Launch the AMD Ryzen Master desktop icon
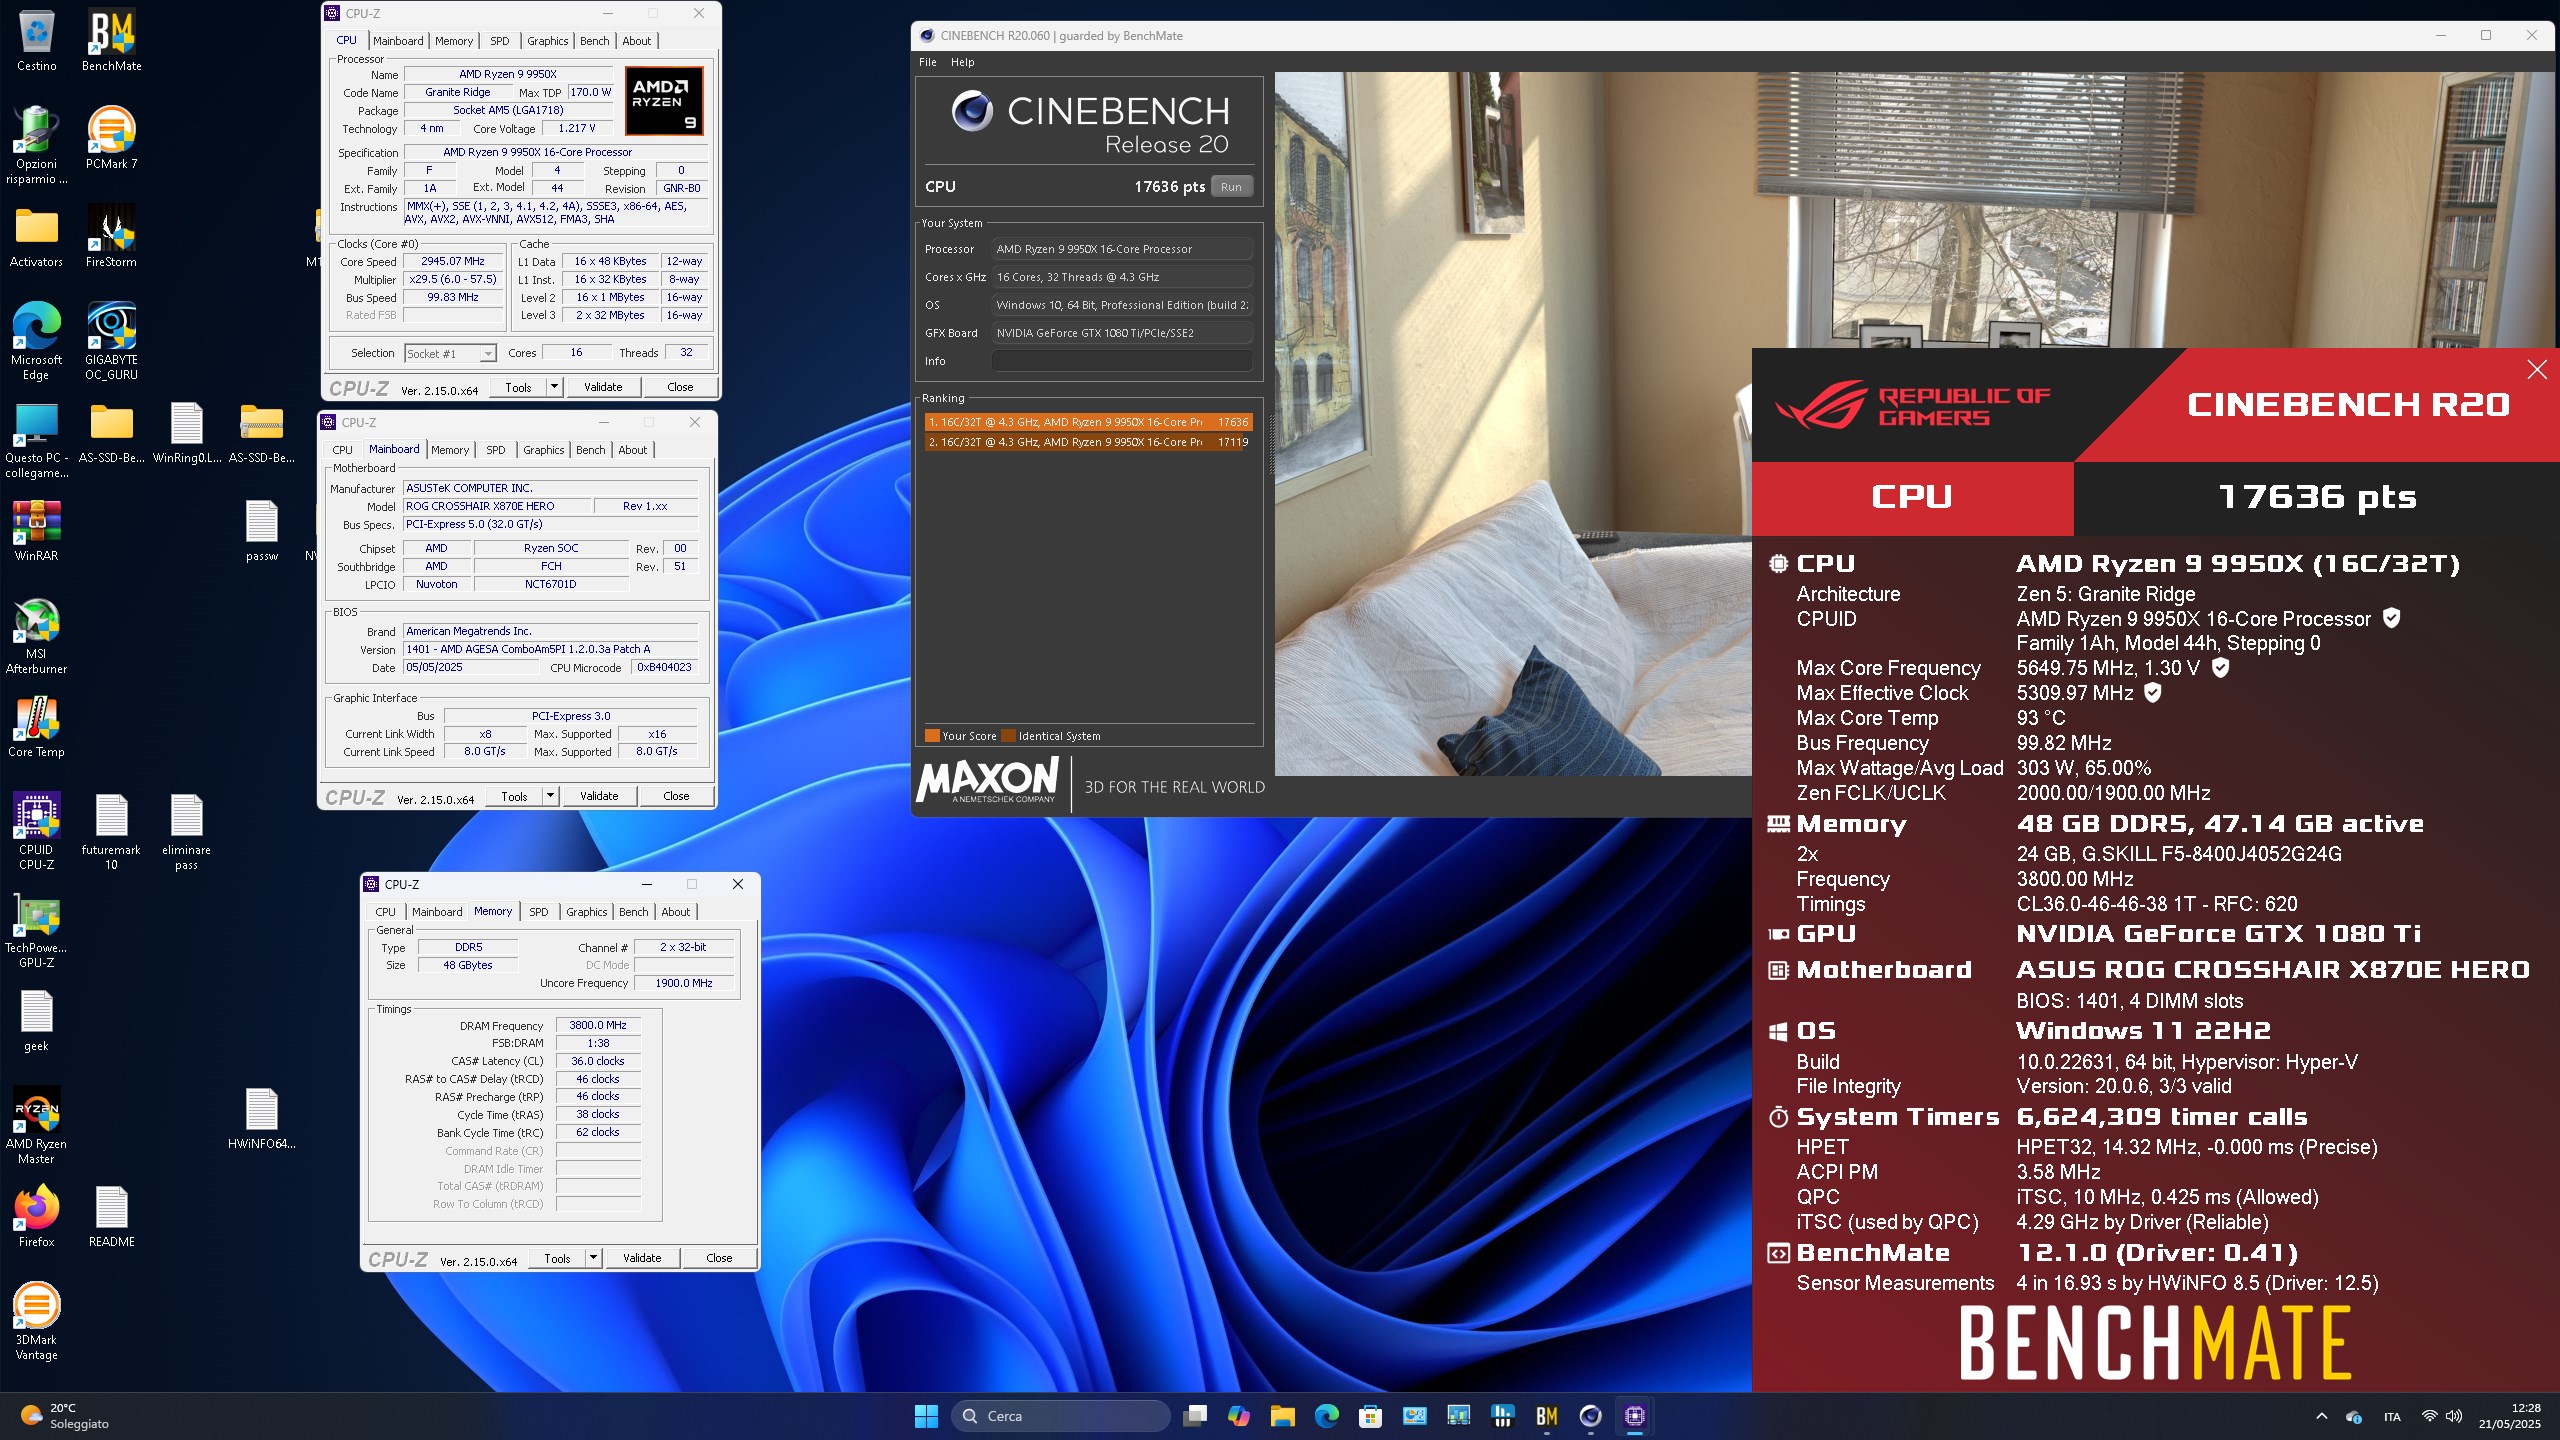 tap(36, 1125)
